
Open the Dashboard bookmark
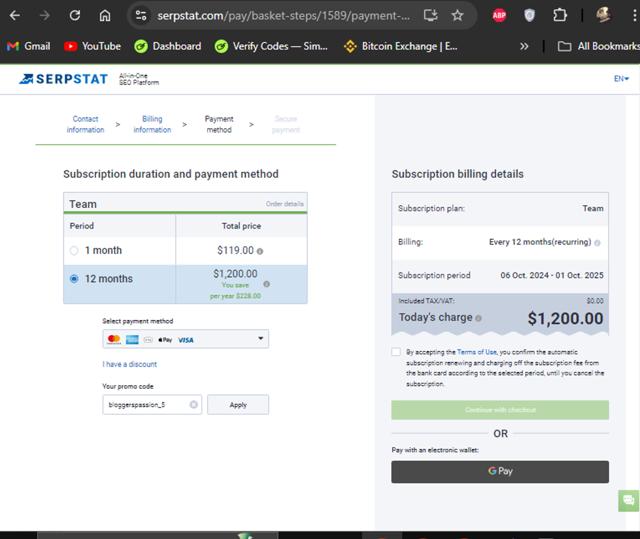click(168, 46)
